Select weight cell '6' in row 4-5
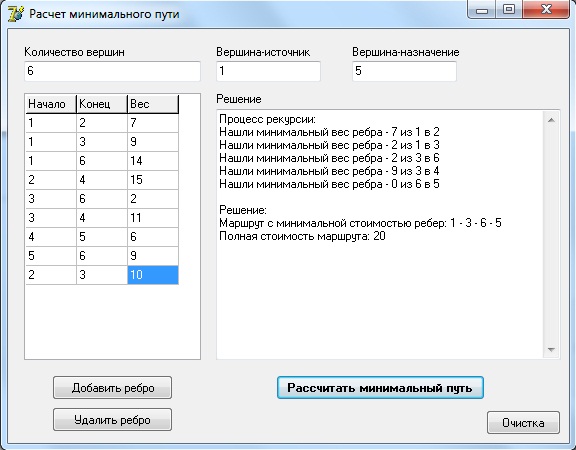 coord(153,237)
